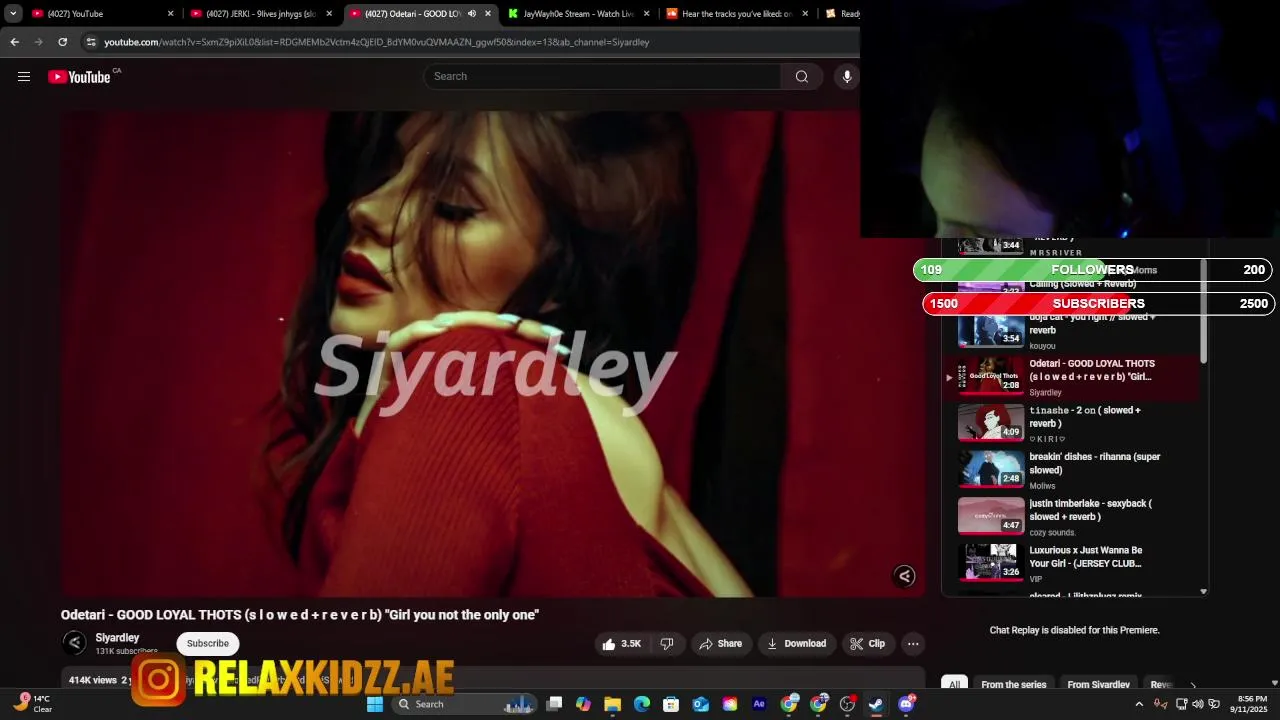This screenshot has height=720, width=1280.
Task: Switch to the 'JERKI - 9lives' tab
Action: [x=260, y=14]
